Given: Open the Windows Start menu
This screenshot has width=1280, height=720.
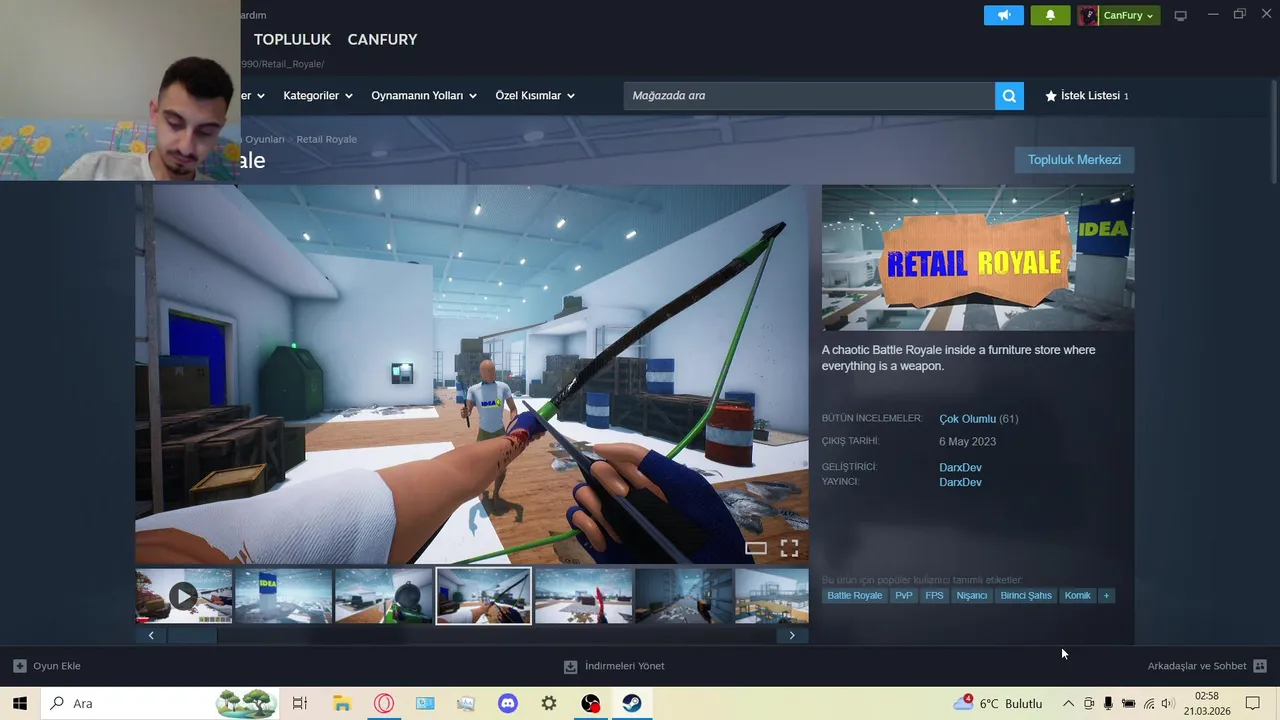Looking at the screenshot, I should pyautogui.click(x=20, y=703).
